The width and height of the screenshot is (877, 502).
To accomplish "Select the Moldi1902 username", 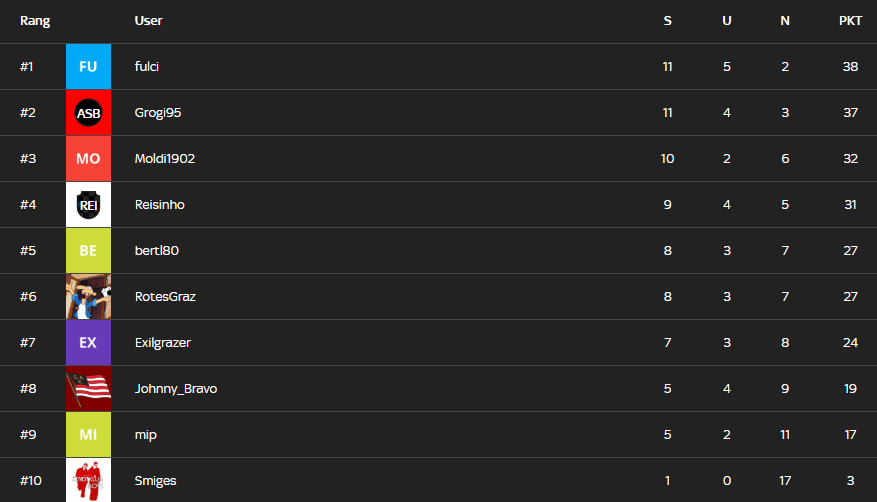I will [x=165, y=159].
